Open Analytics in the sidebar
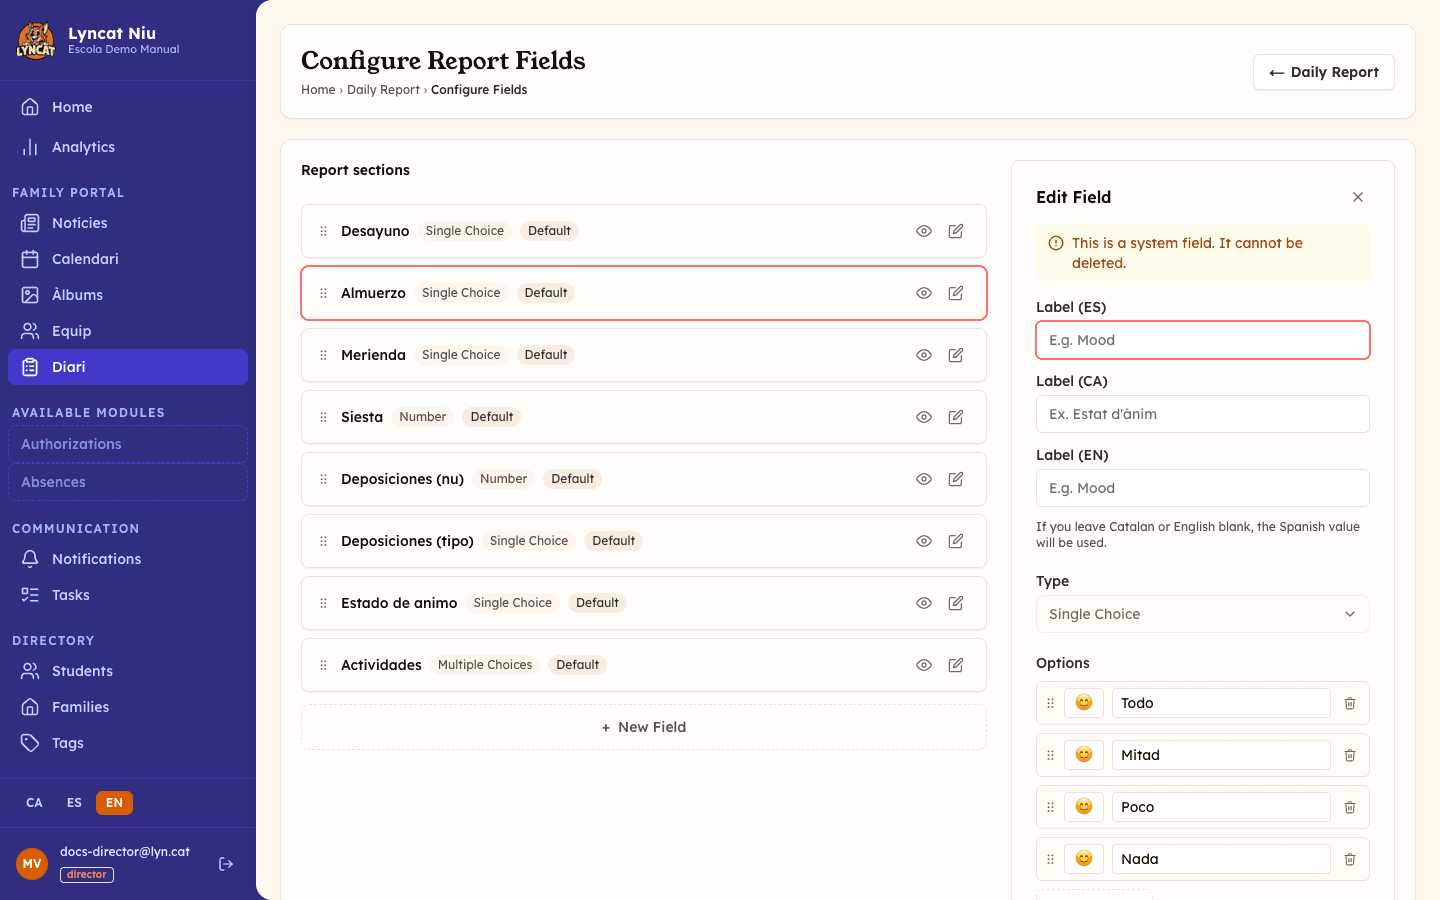 128,147
